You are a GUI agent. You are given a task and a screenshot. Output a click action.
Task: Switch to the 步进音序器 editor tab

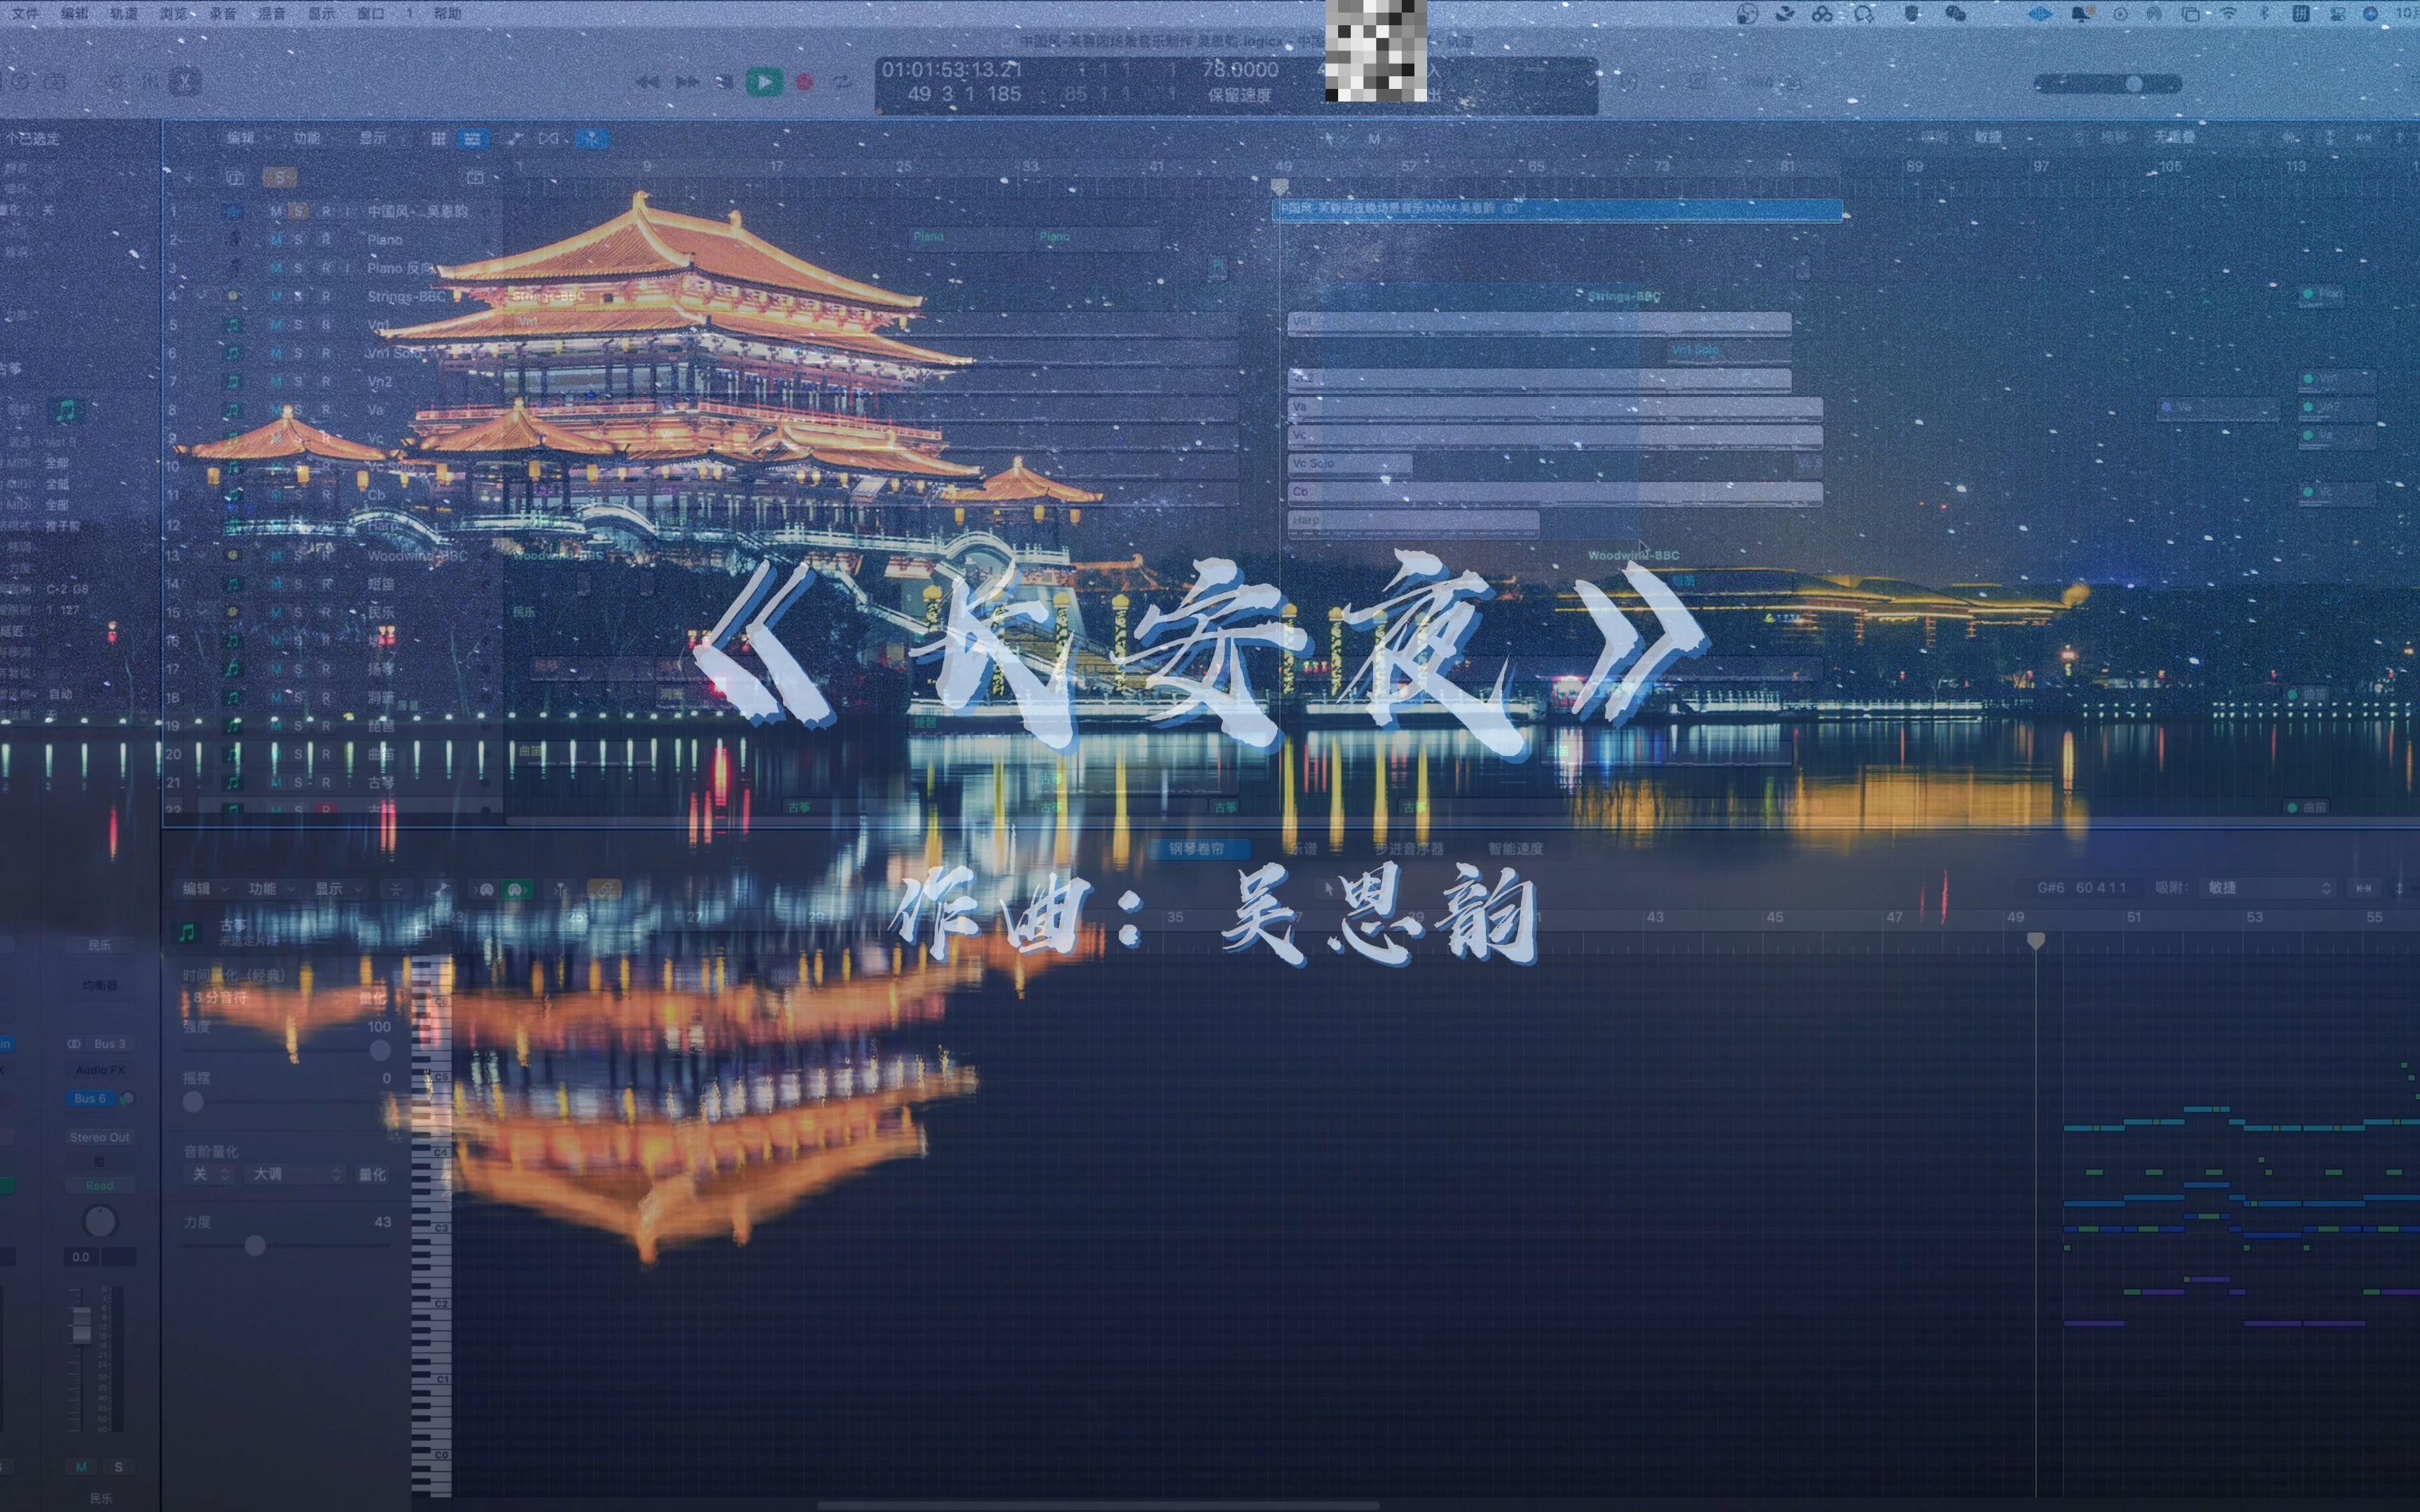pyautogui.click(x=1409, y=848)
